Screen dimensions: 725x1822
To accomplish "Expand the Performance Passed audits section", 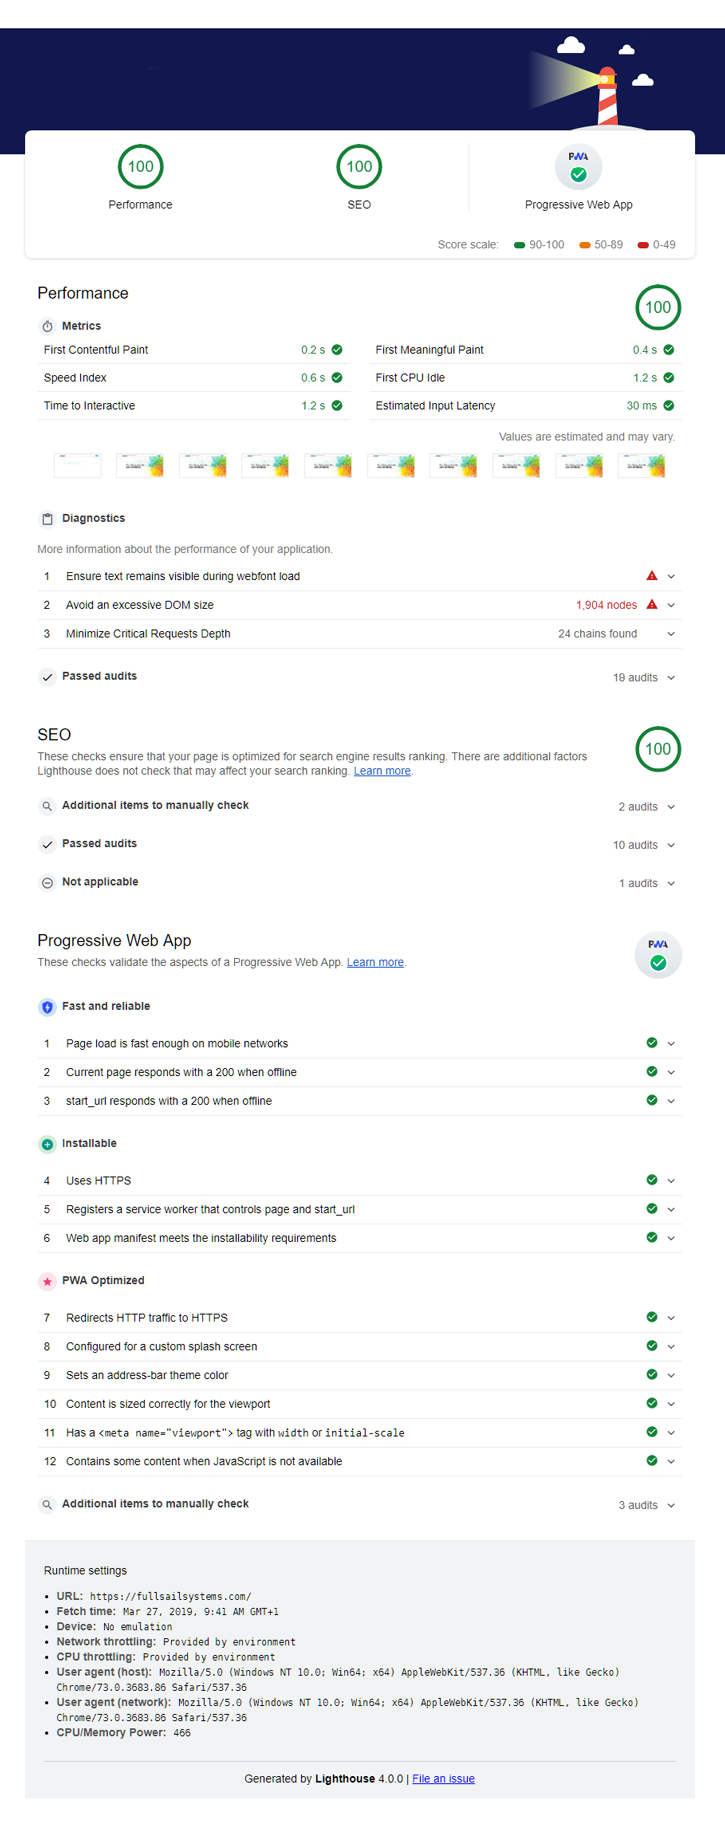I will point(671,678).
